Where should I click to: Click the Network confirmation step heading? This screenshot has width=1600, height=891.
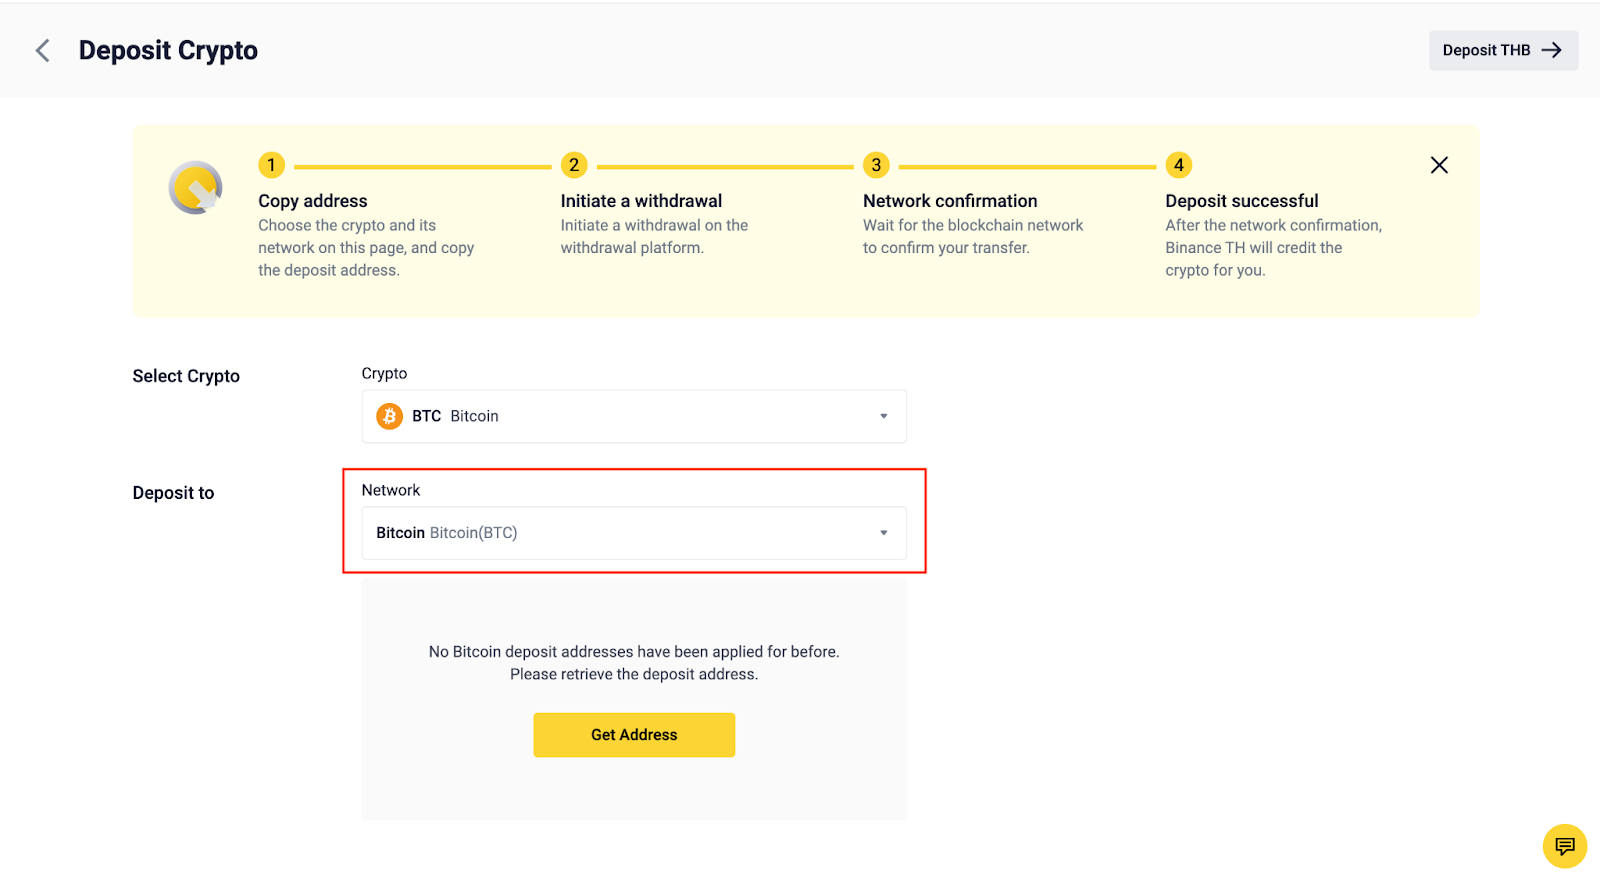[x=950, y=201]
